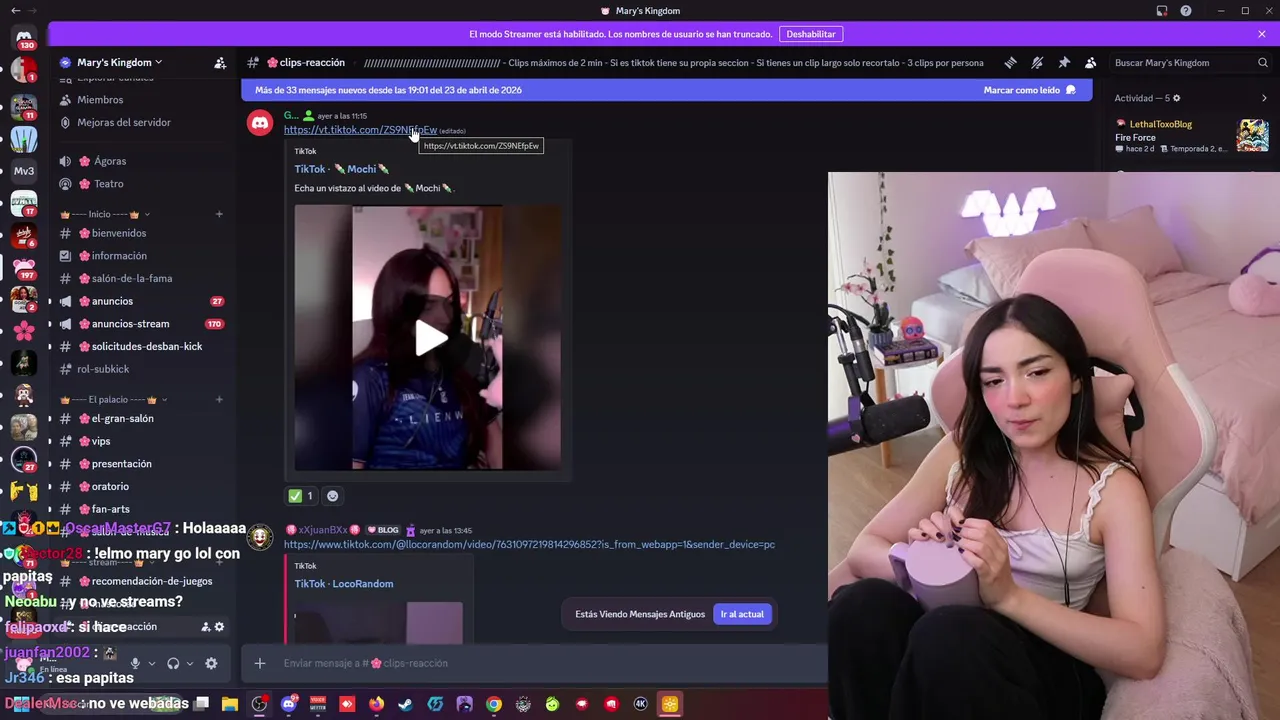Open LethalToxoBlog Fire Force activity card

point(1191,136)
